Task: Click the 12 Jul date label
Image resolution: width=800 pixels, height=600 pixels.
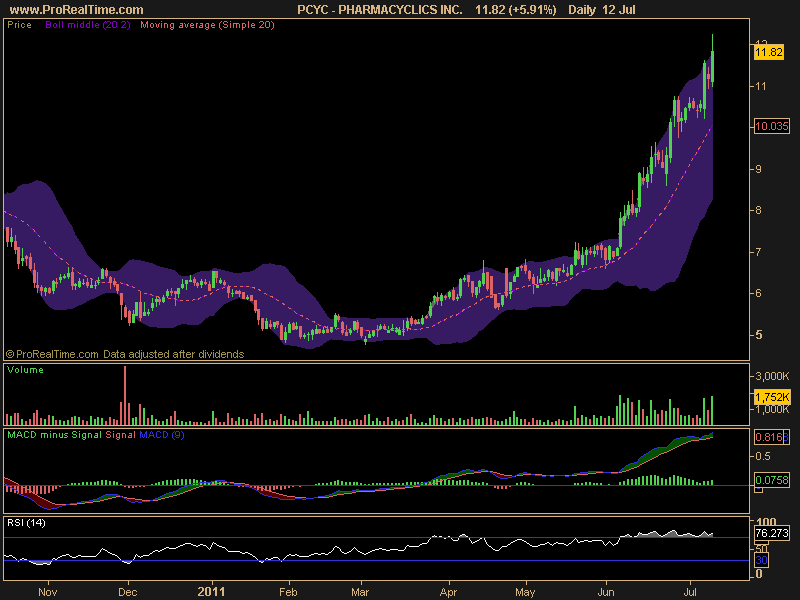Action: click(619, 10)
